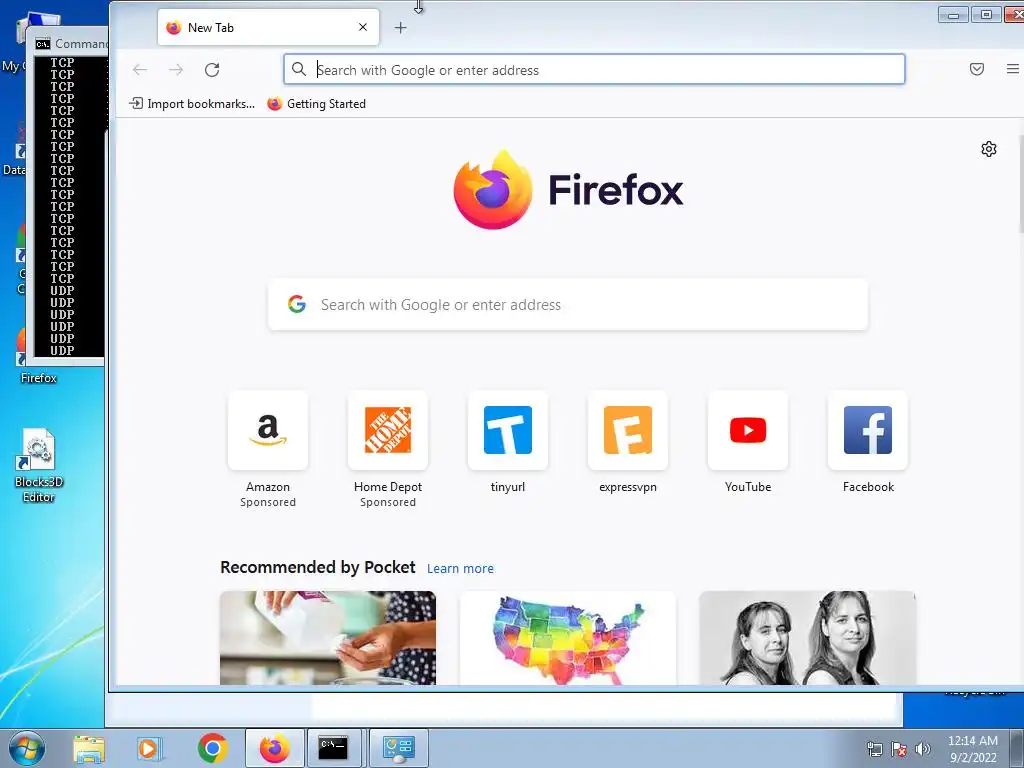Screen dimensions: 1024x768
Task: Open new tab personalize gear settings
Action: [989, 149]
